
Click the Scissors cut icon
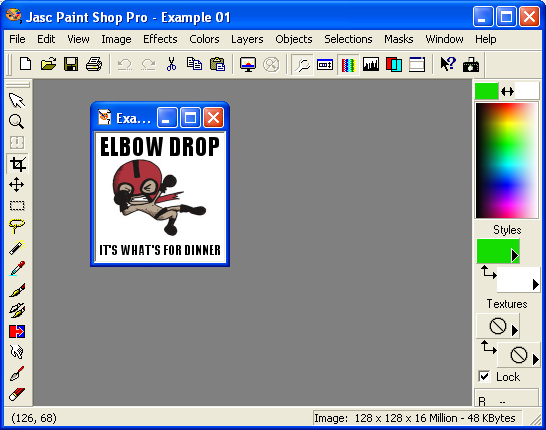[x=171, y=64]
